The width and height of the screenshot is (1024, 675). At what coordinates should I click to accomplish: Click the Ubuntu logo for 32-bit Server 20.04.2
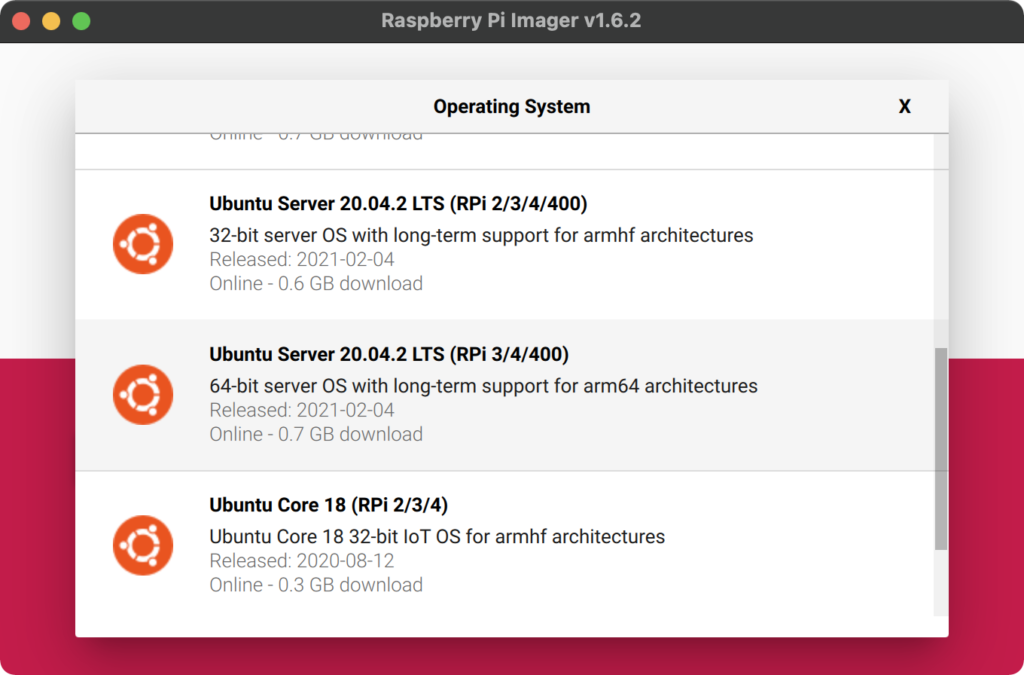(143, 243)
